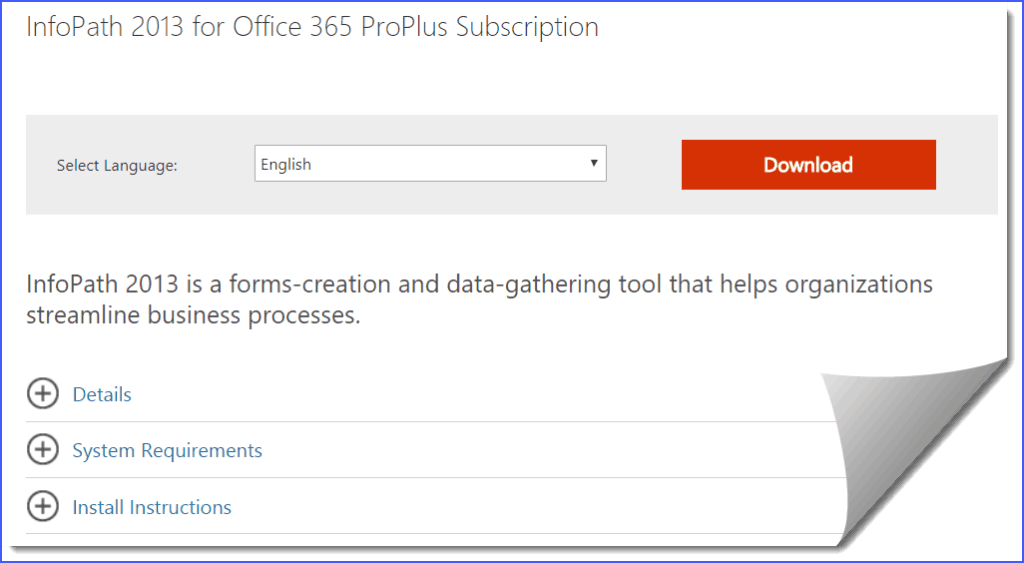This screenshot has width=1024, height=563.
Task: Expand Details using its plus icon
Action: [42, 394]
